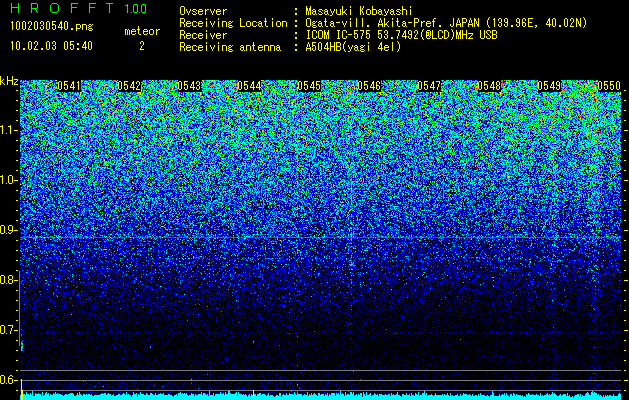Viewport: 629px width, 400px height.
Task: Click the timestamp 10.02.03 05:40
Action: click(51, 46)
